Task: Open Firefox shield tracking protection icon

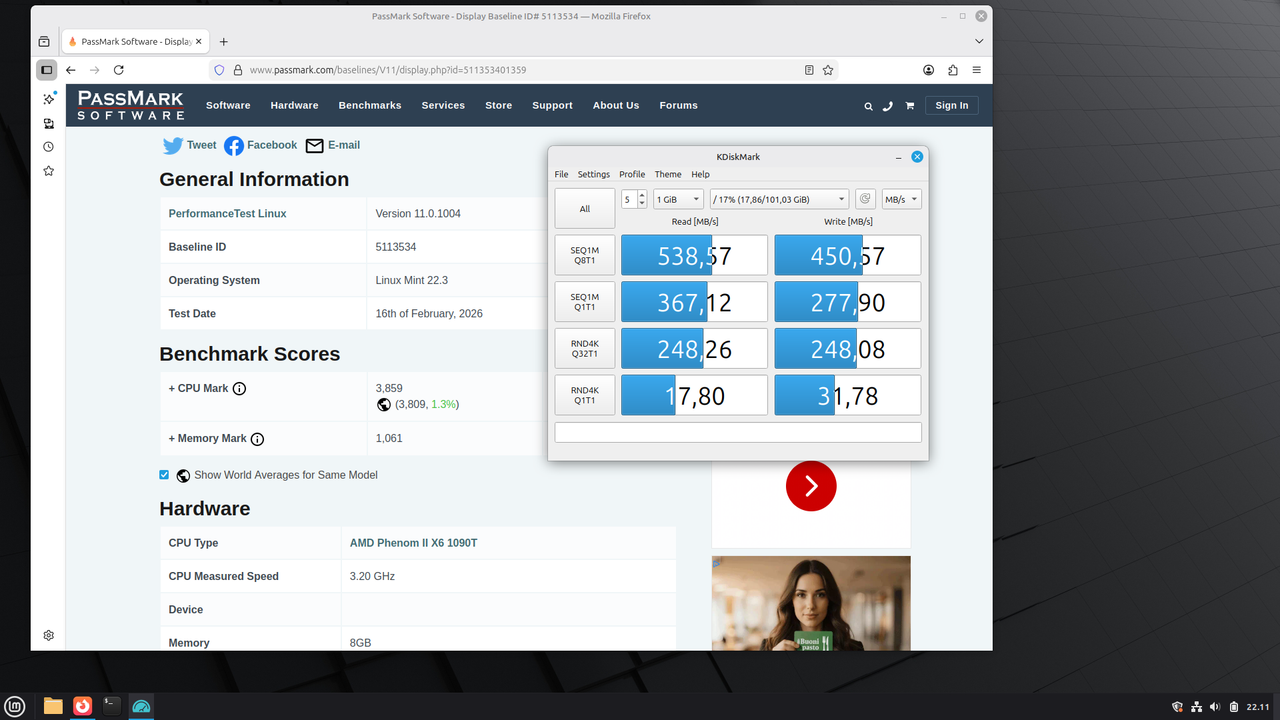Action: (x=219, y=70)
